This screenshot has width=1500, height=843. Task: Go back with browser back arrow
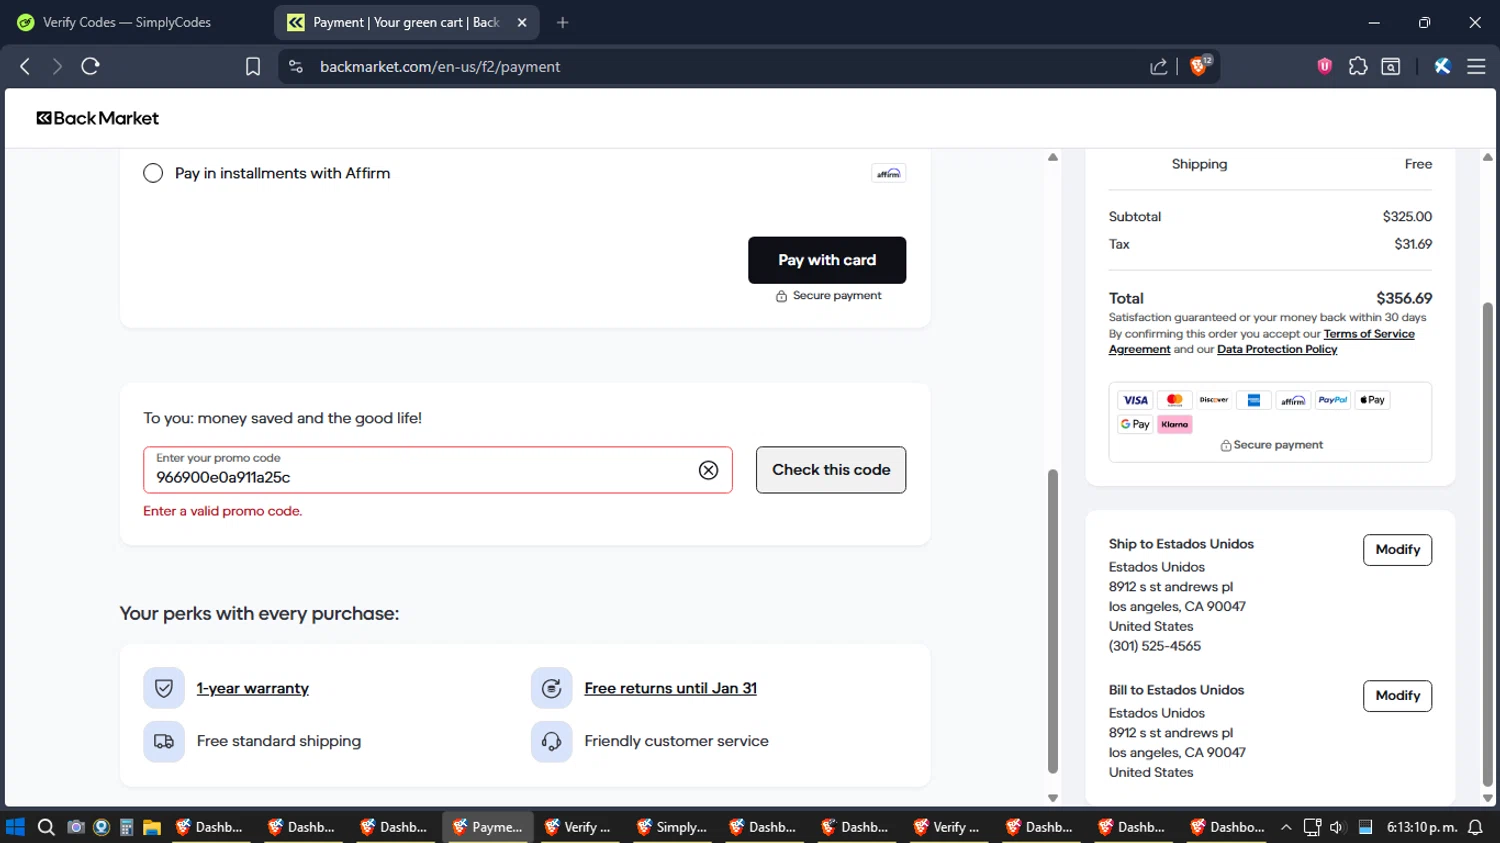[25, 66]
